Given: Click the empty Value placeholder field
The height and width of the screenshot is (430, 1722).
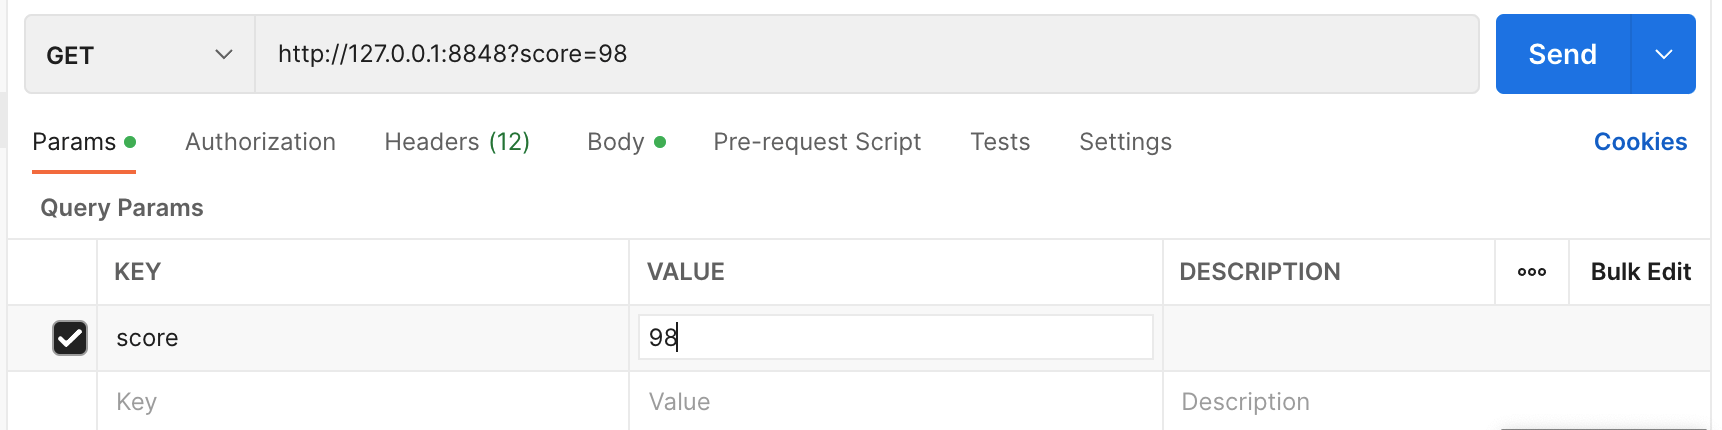Looking at the screenshot, I should click(896, 402).
